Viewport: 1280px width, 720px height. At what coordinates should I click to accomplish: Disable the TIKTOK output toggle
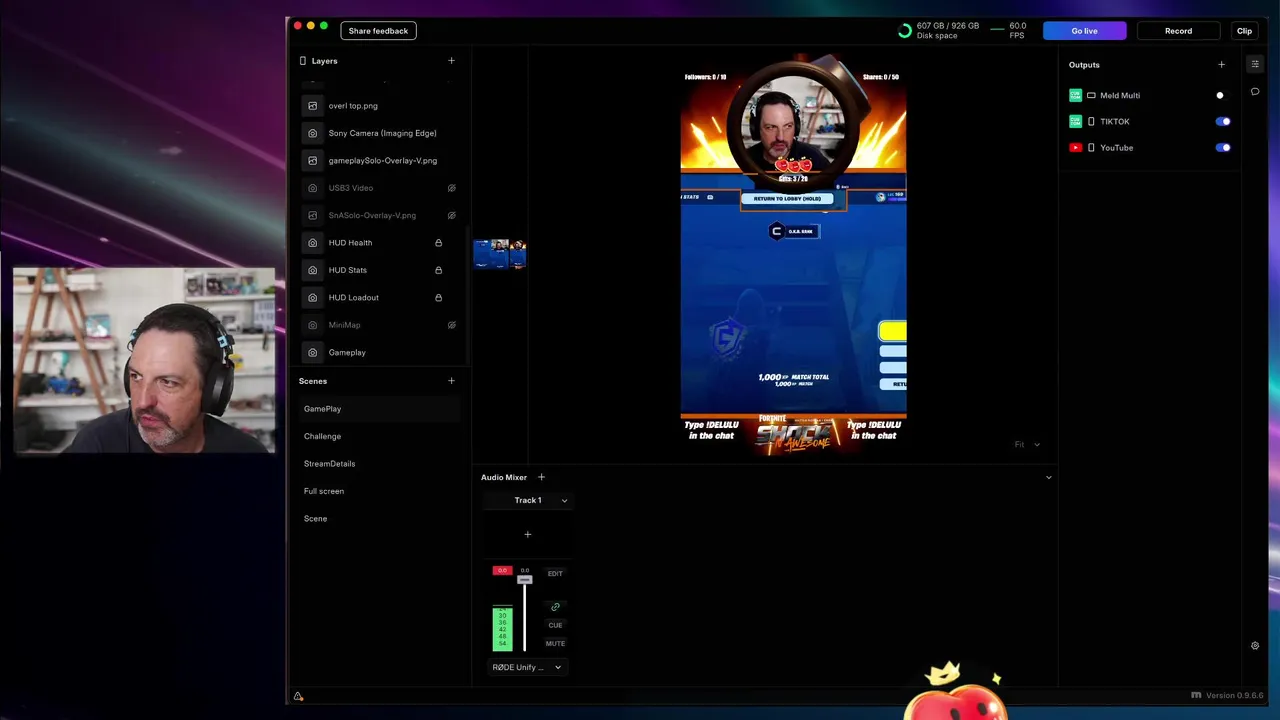pyautogui.click(x=1223, y=122)
